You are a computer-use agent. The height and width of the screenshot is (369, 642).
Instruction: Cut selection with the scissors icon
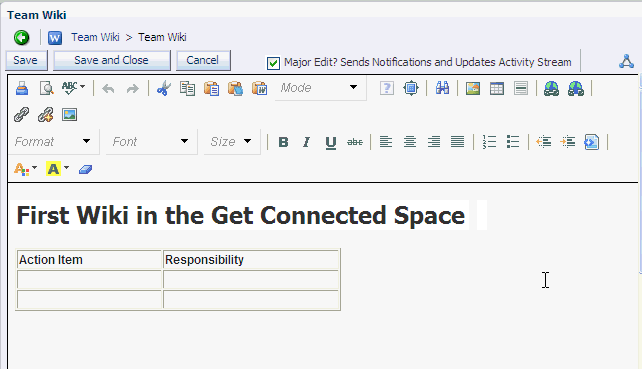164,88
